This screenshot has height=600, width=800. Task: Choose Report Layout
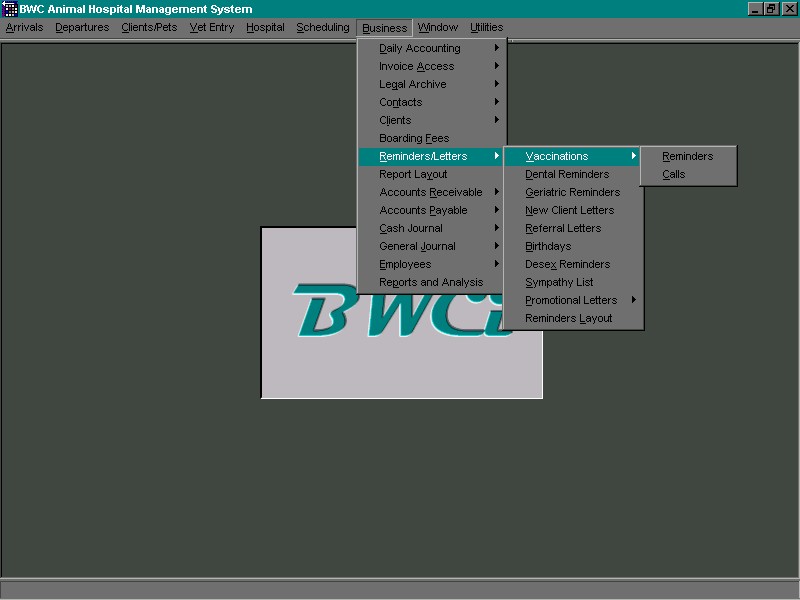point(432,174)
